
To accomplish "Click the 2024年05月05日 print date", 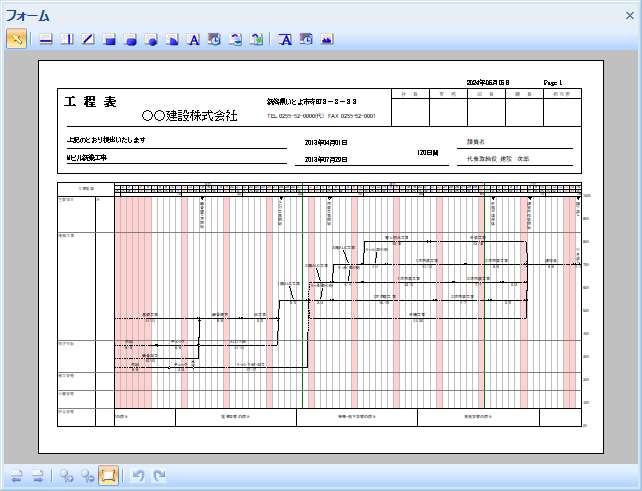I will point(488,82).
